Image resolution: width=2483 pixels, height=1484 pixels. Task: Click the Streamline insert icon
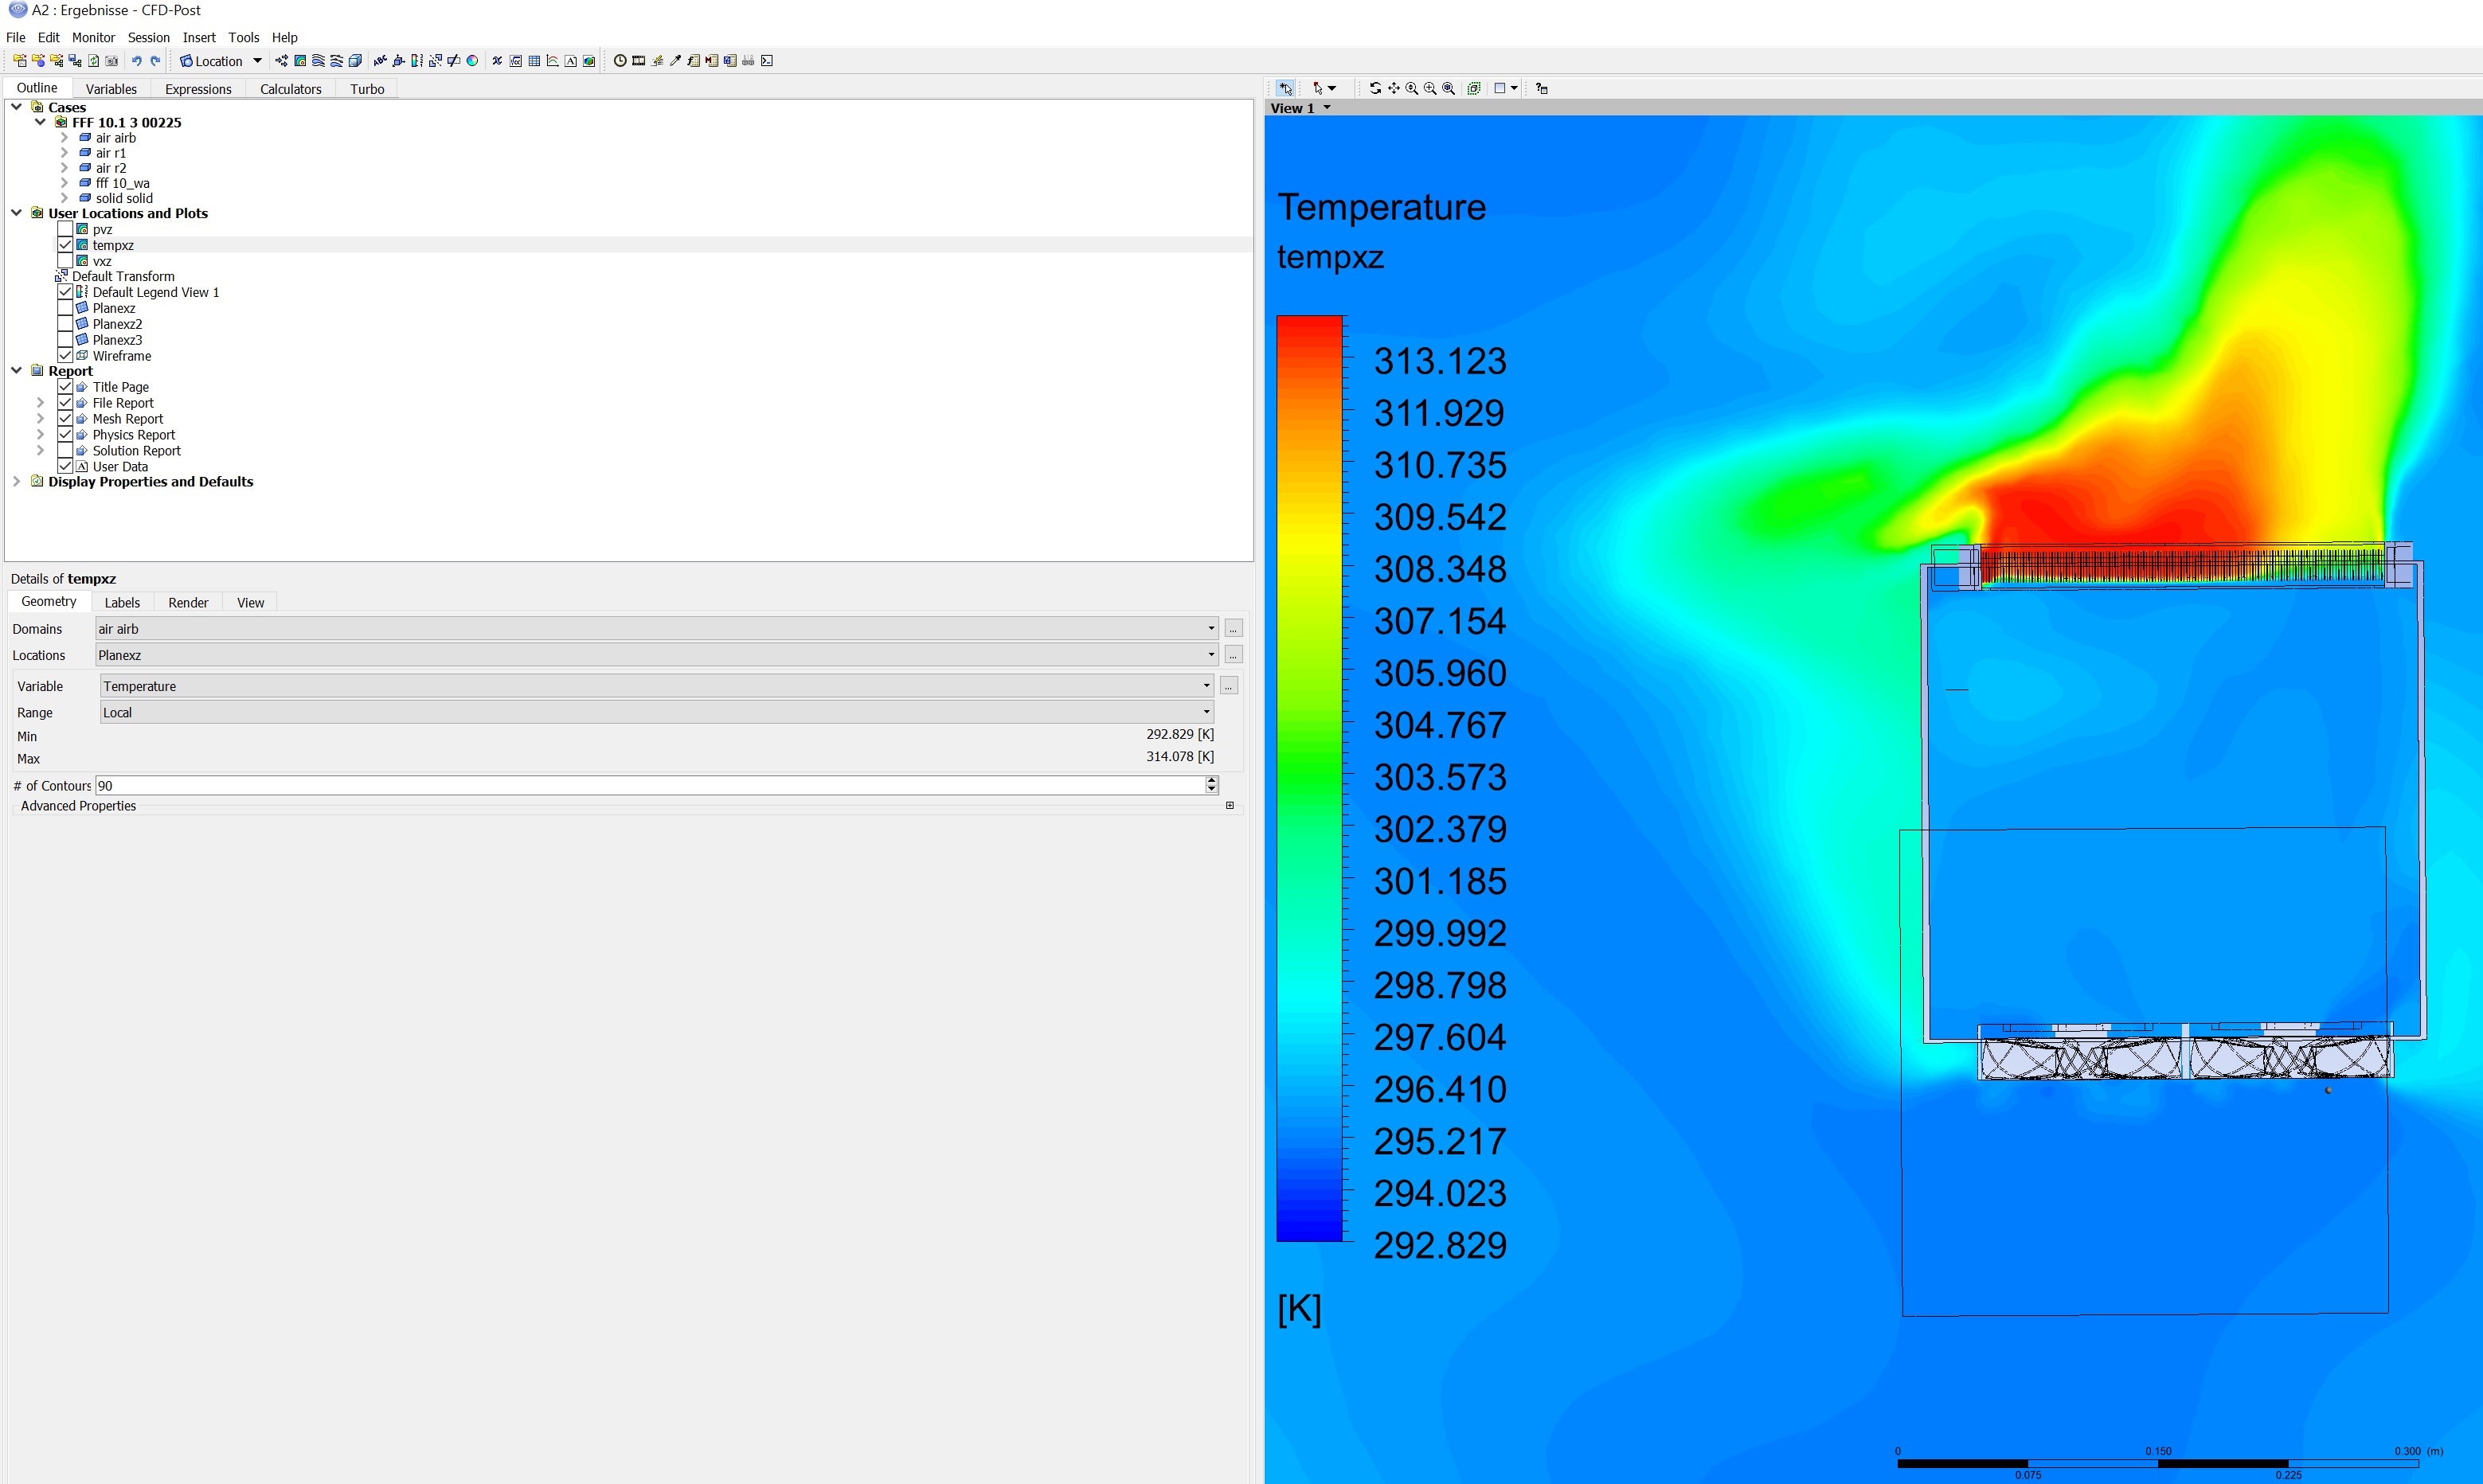coord(318,61)
